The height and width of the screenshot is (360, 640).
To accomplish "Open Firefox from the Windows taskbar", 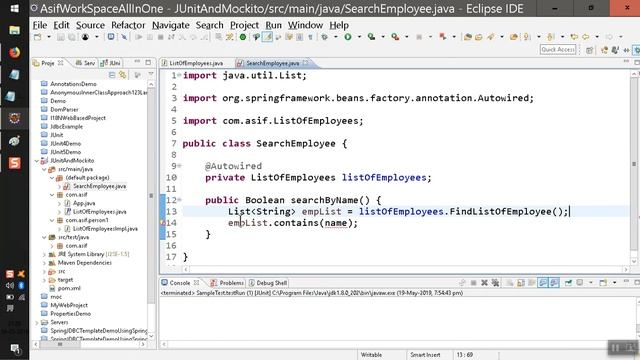I will coord(14,53).
